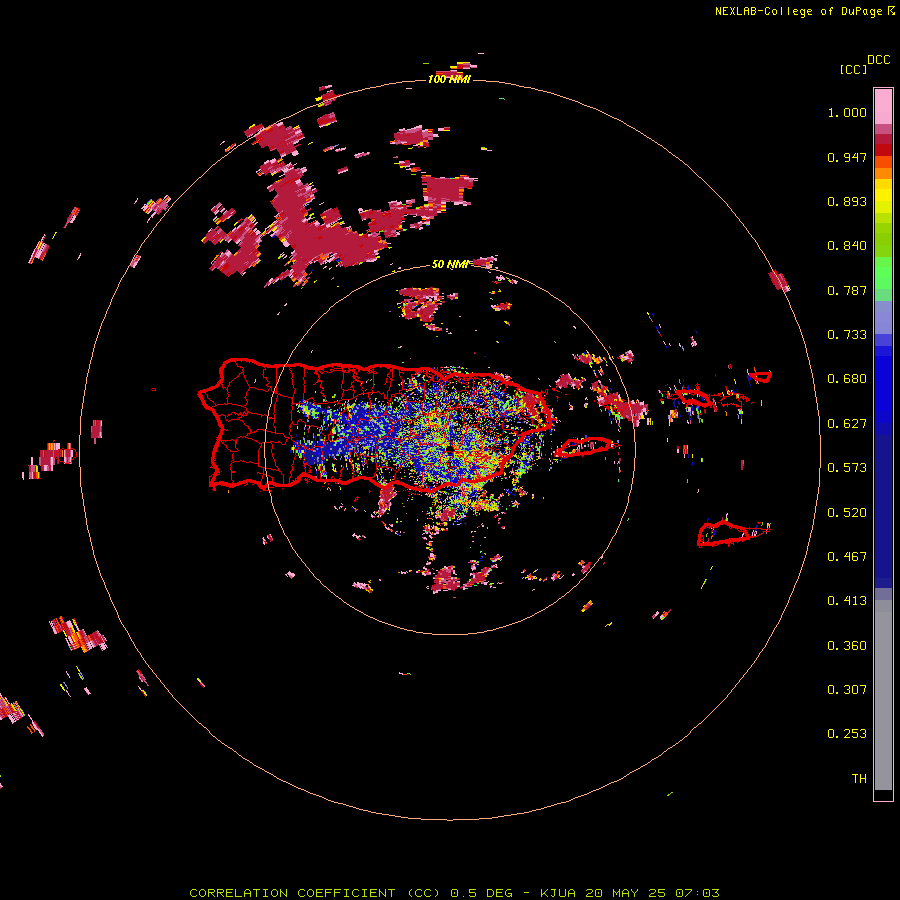Screen dimensions: 900x900
Task: Click the 0.307 scale value
Action: click(x=847, y=690)
